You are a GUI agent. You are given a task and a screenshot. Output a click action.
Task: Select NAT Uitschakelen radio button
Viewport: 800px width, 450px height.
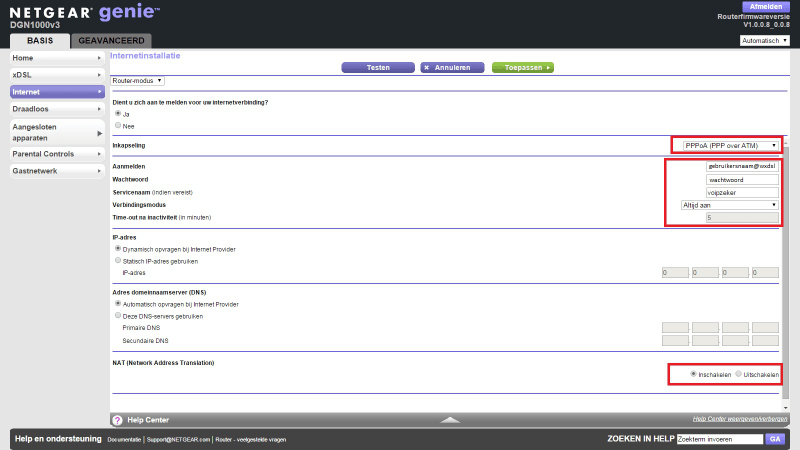[738, 374]
